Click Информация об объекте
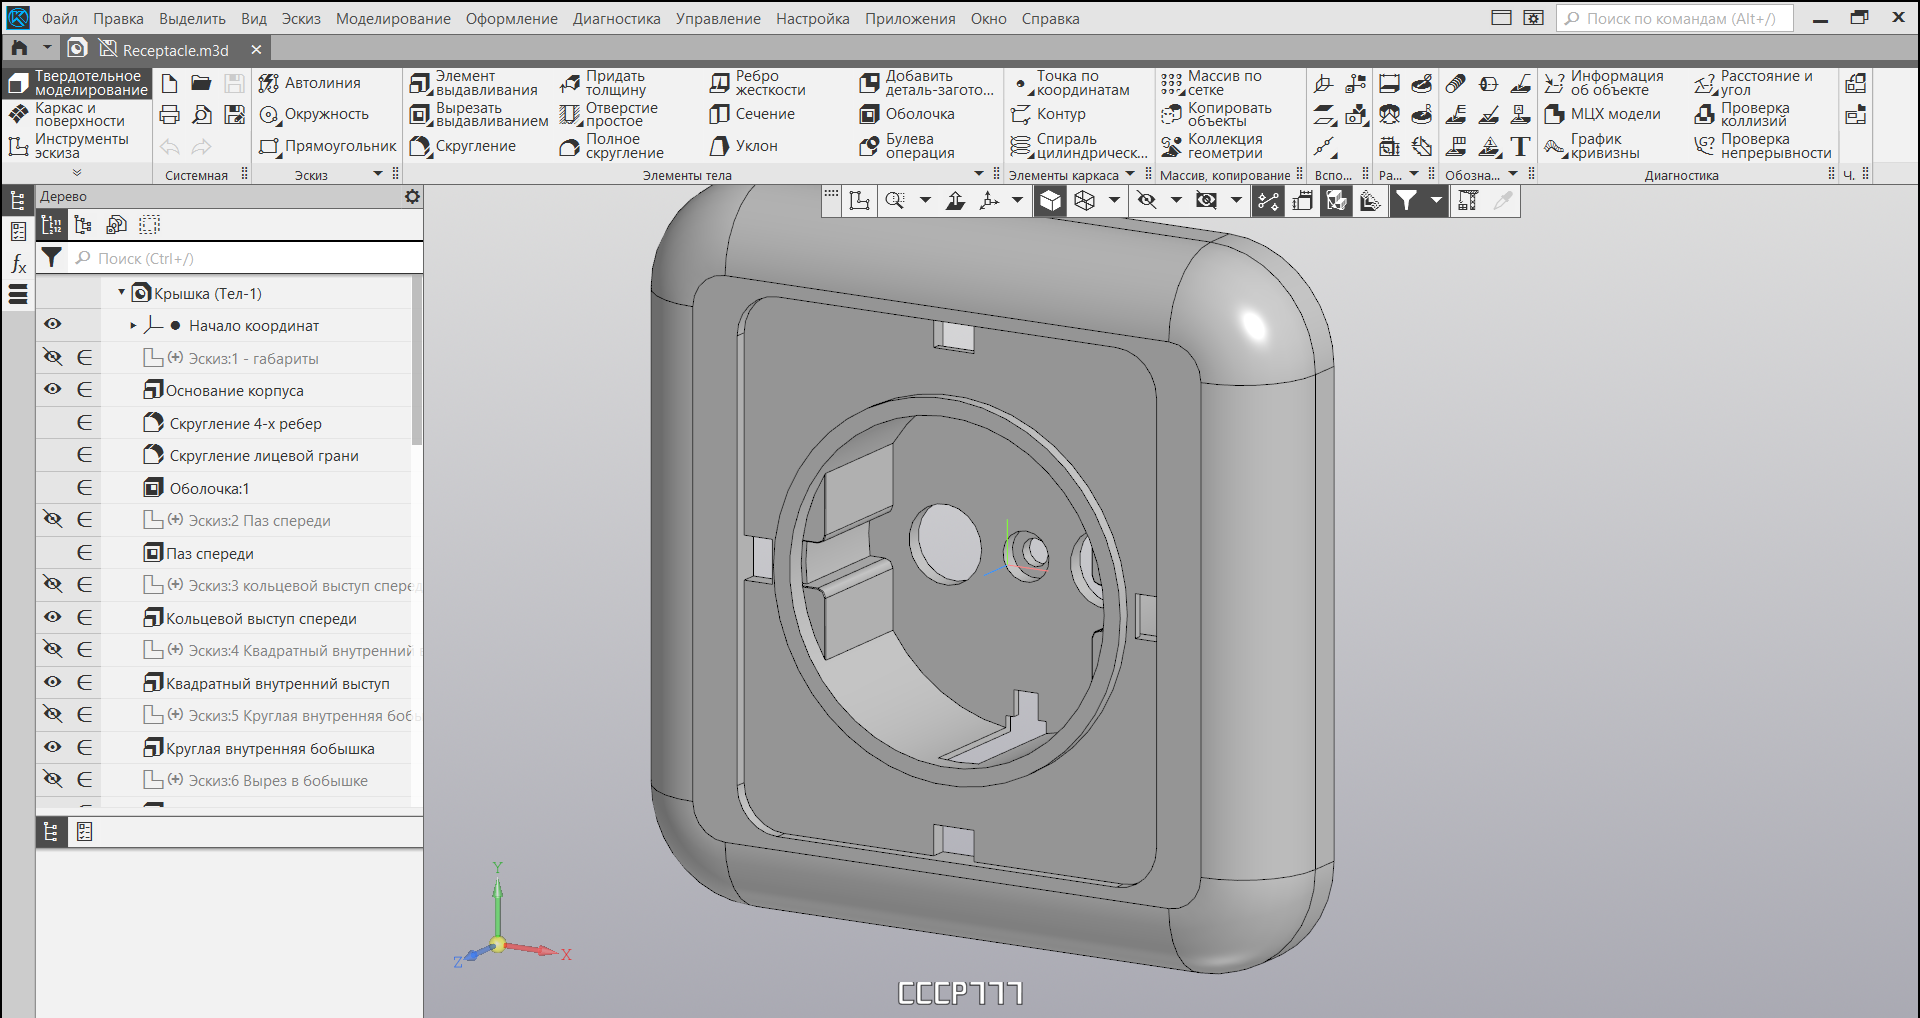1920x1018 pixels. (x=1604, y=83)
